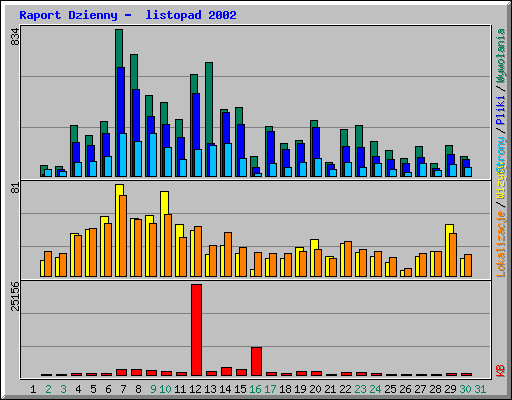Click day label '30' on the x-axis

[x=465, y=389]
